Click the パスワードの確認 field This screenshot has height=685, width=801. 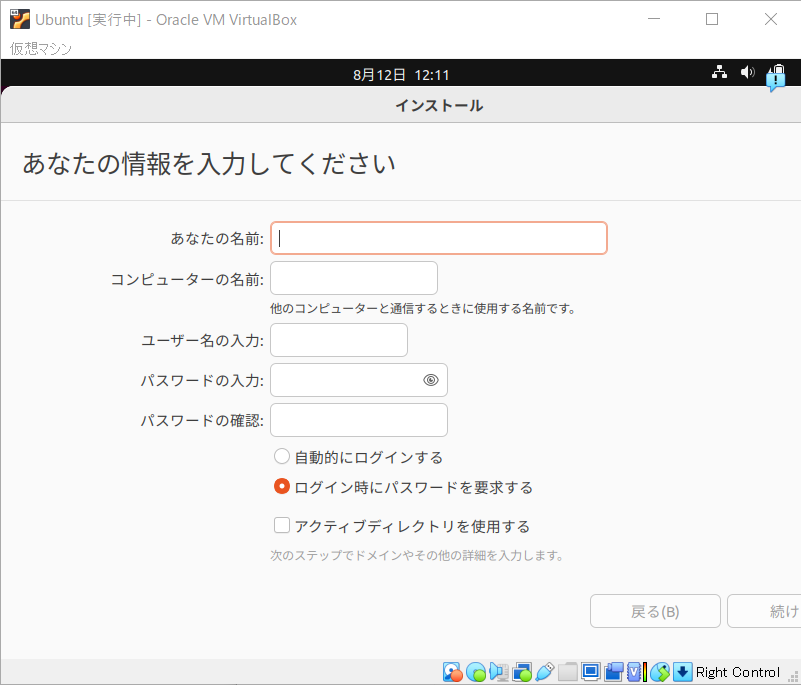359,420
